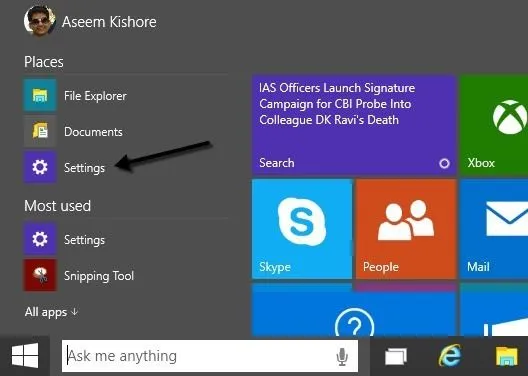528x376 pixels.
Task: Click the Documents folder icon under Places
Action: pyautogui.click(x=40, y=132)
